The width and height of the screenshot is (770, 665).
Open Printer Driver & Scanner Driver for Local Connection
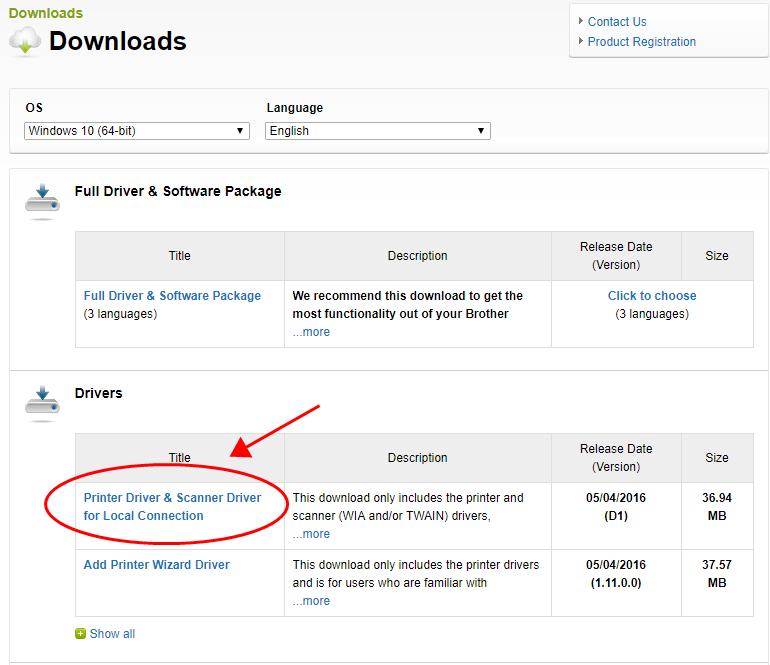(172, 507)
